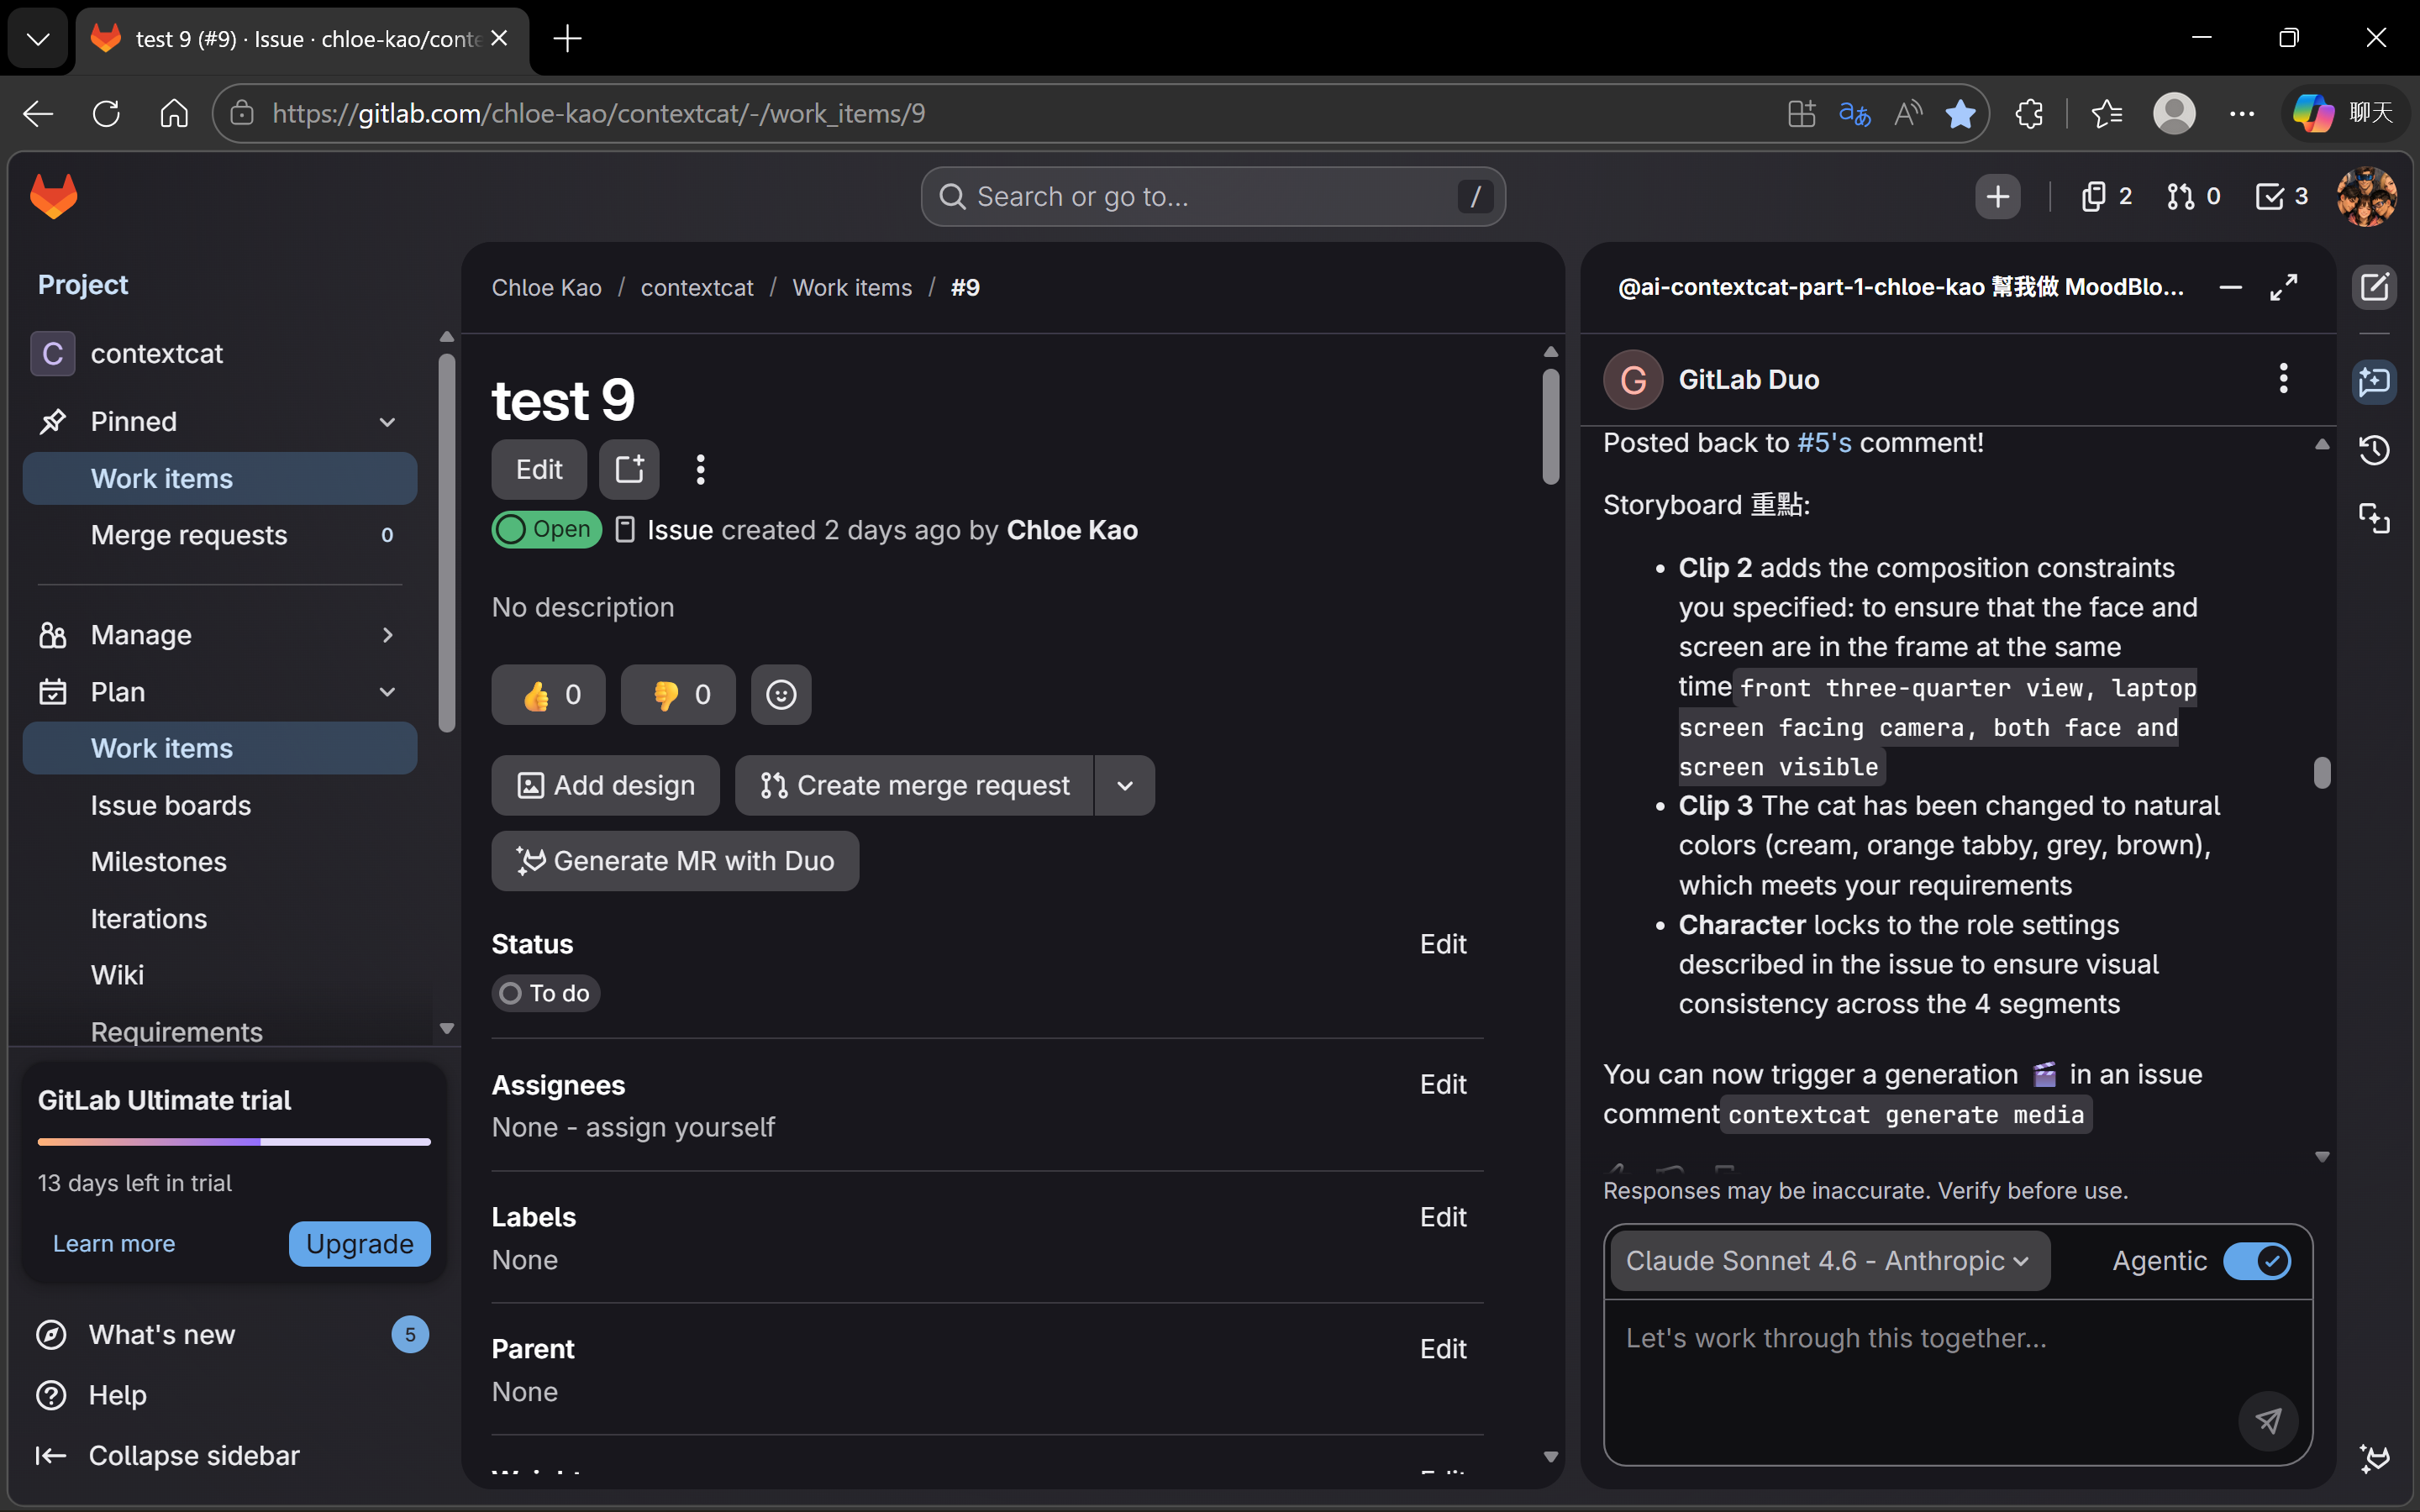Click the Open issue state badge
Image resolution: width=2420 pixels, height=1512 pixels.
click(x=546, y=530)
